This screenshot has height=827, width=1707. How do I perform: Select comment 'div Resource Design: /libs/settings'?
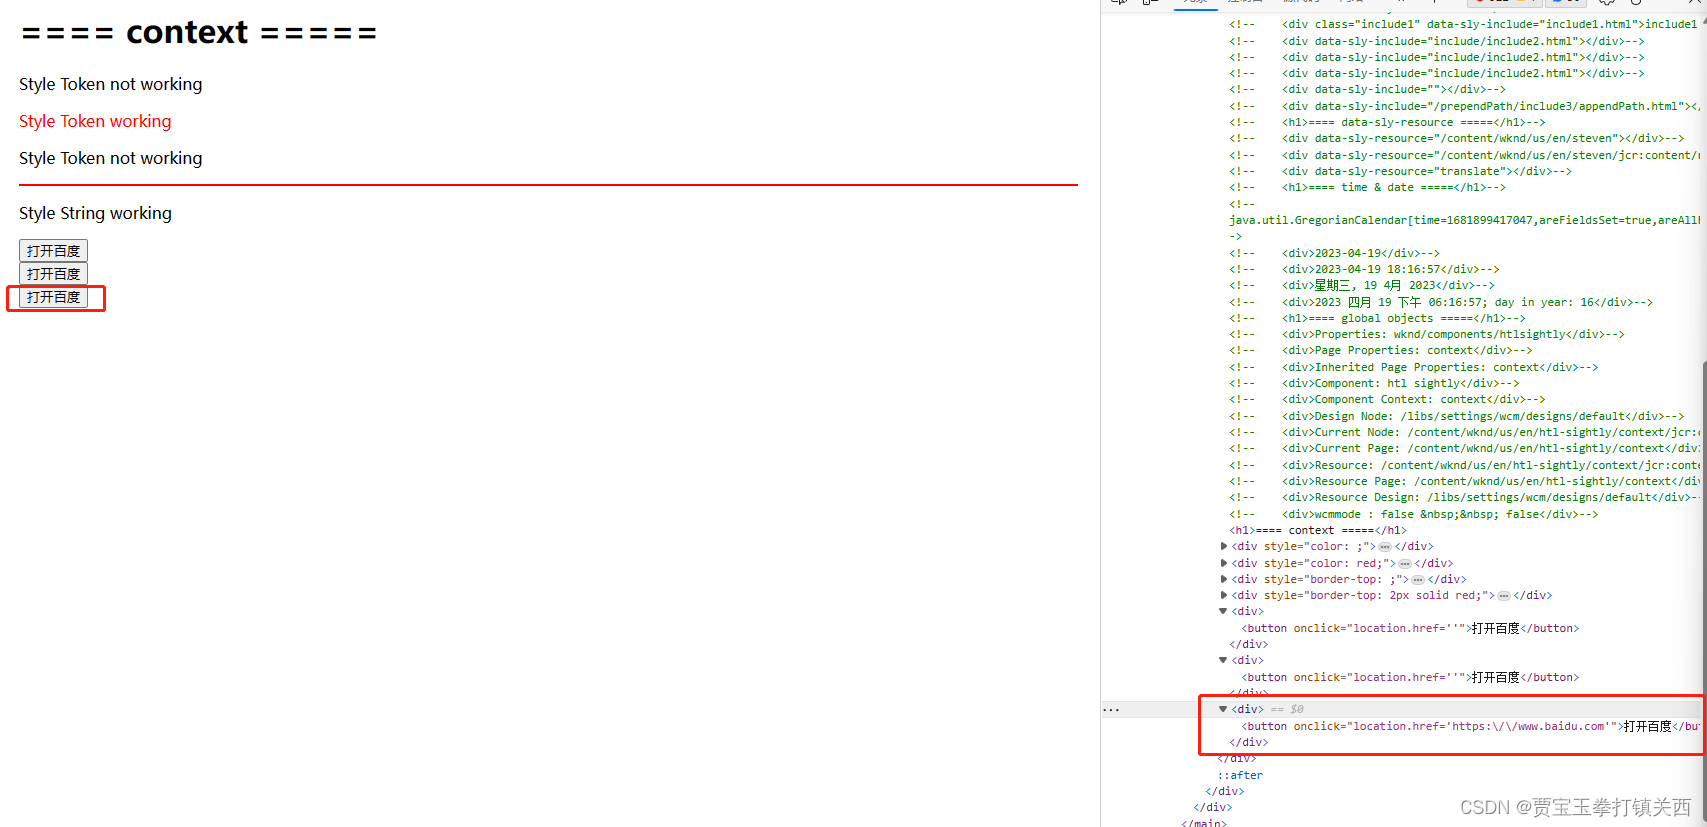click(1464, 497)
